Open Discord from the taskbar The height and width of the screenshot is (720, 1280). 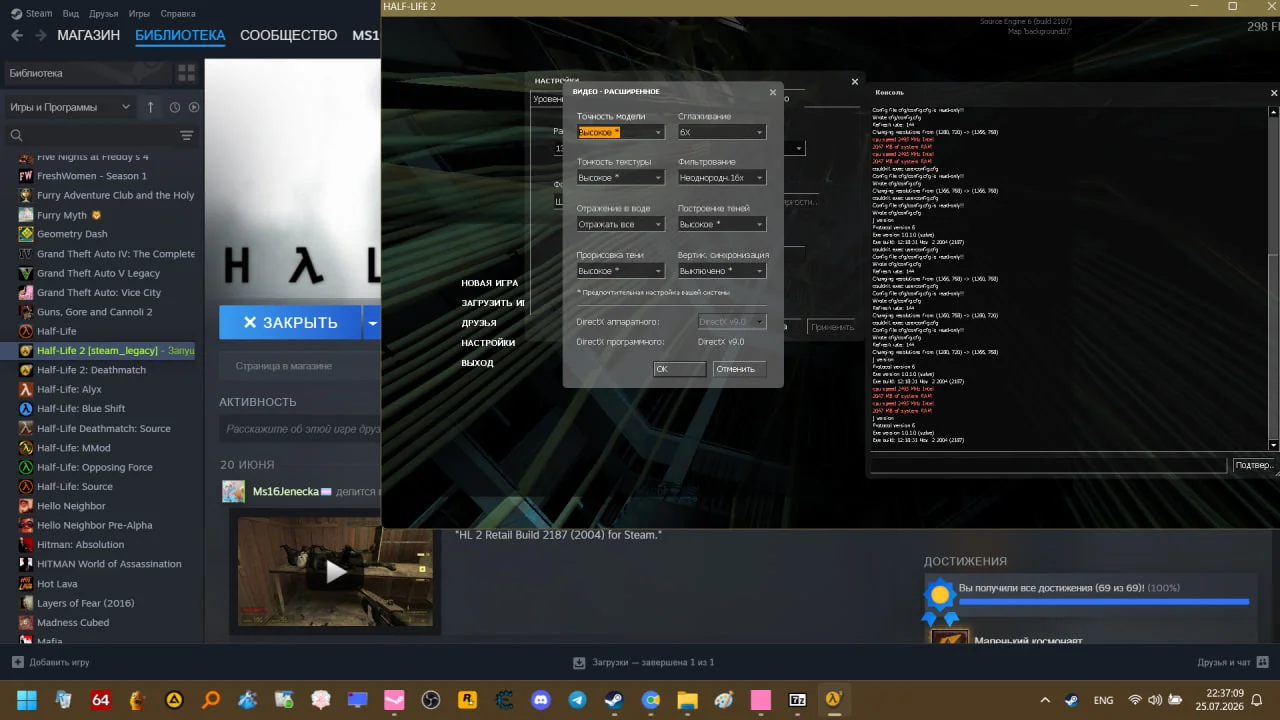(541, 700)
